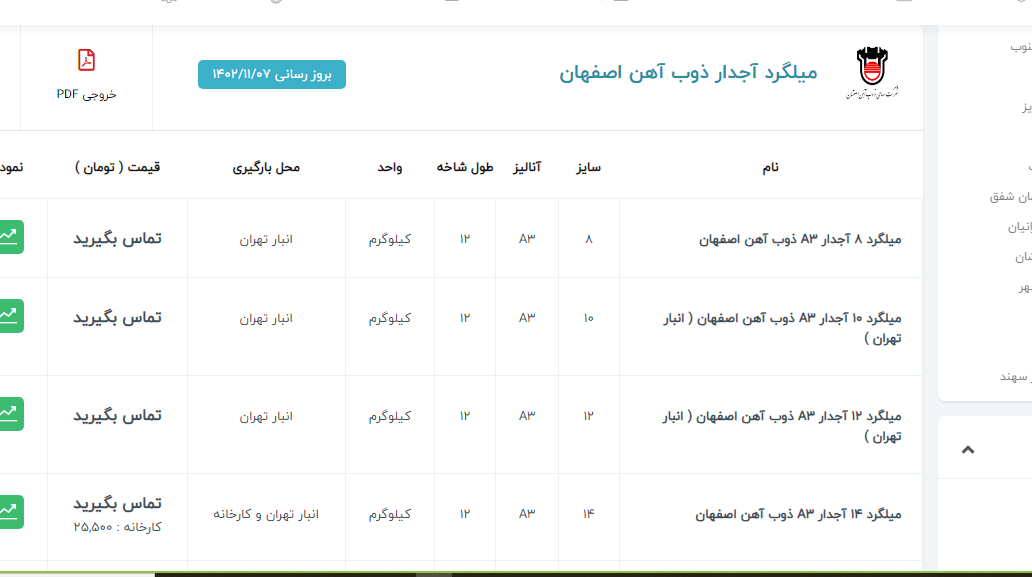Click 'تماس بگیرید' in the size 14 row
The width and height of the screenshot is (1032, 577).
click(x=117, y=503)
